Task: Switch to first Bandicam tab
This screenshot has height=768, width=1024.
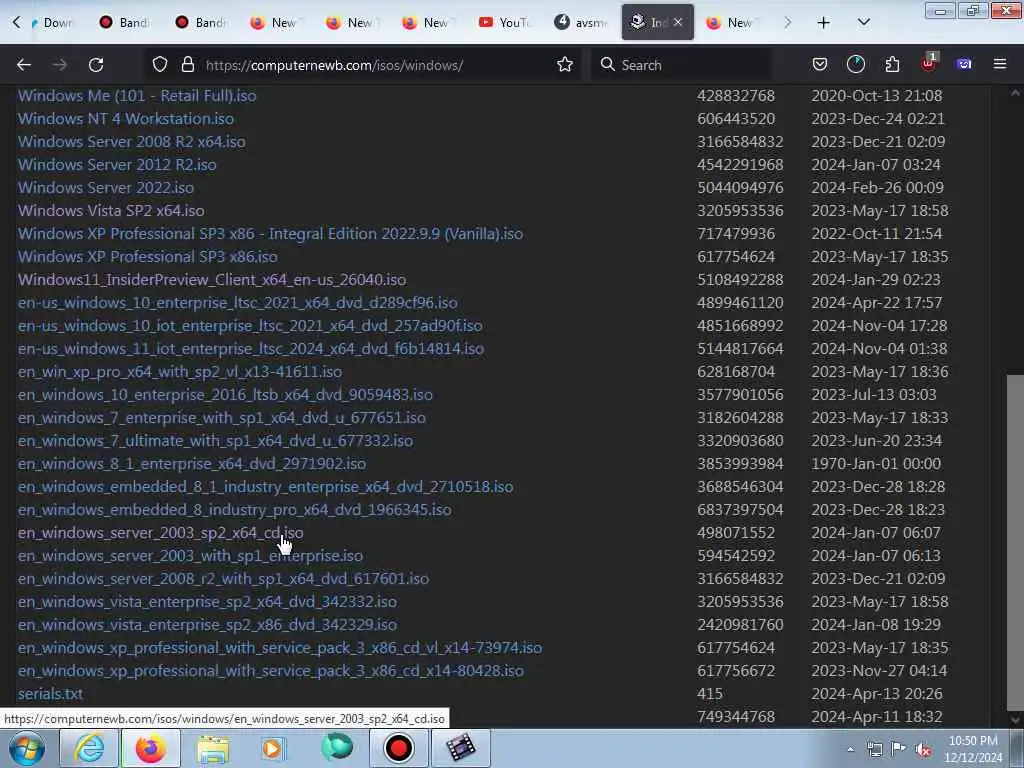Action: click(124, 23)
